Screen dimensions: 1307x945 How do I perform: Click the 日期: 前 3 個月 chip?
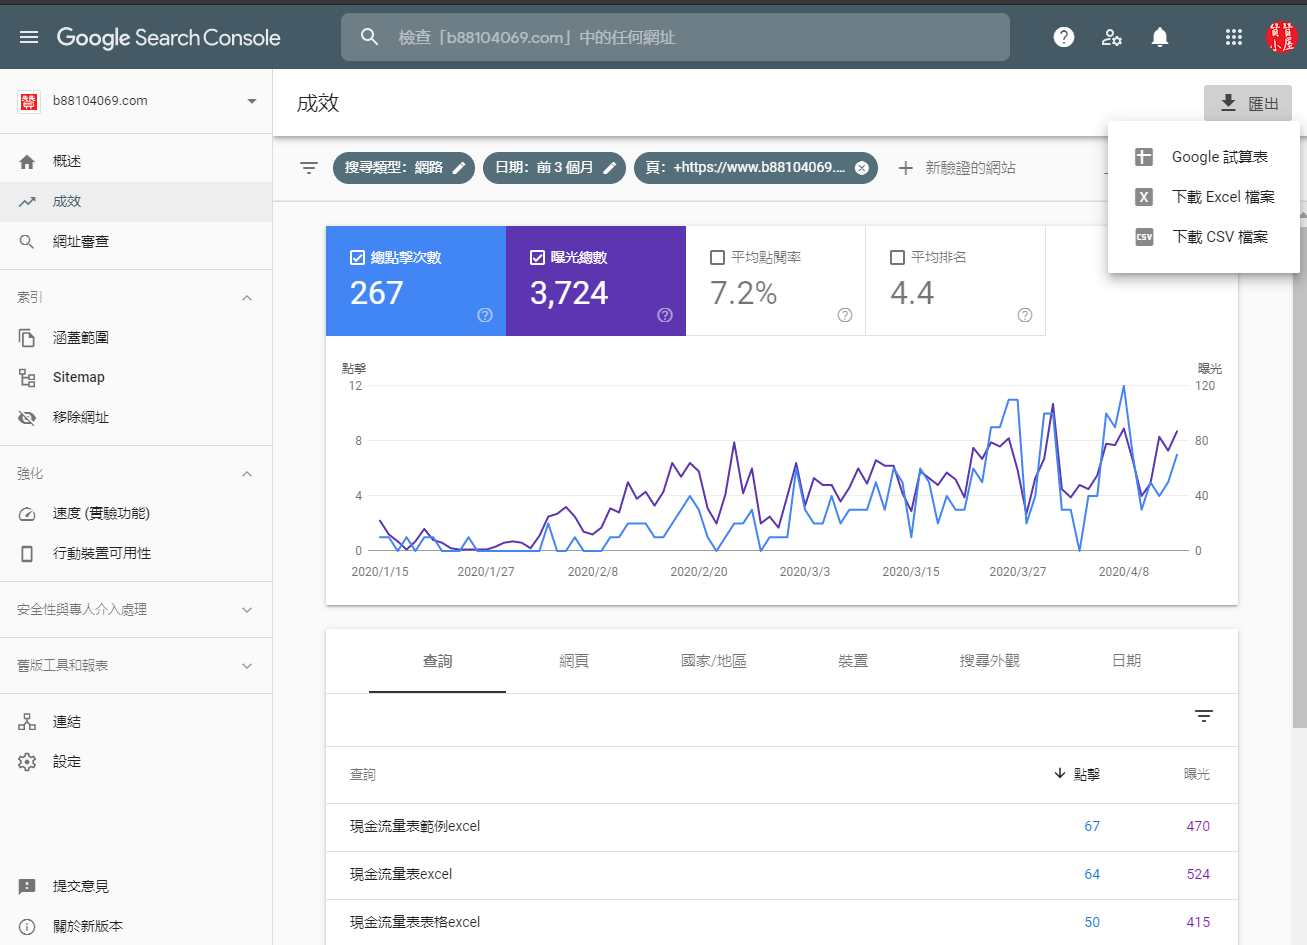point(555,168)
